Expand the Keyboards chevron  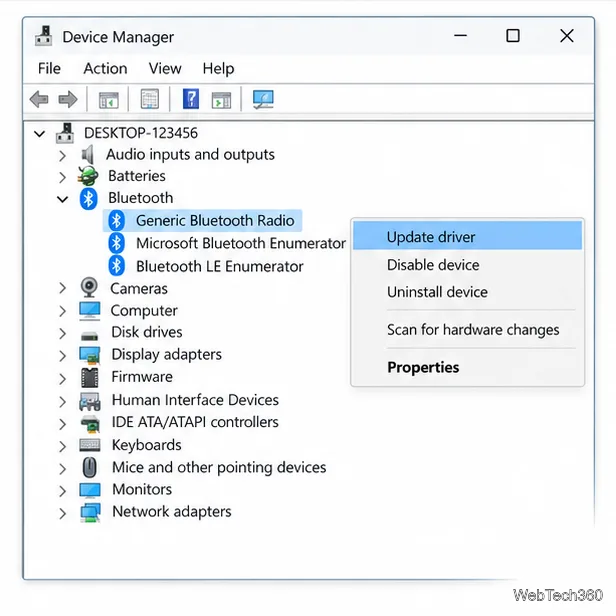coord(62,446)
